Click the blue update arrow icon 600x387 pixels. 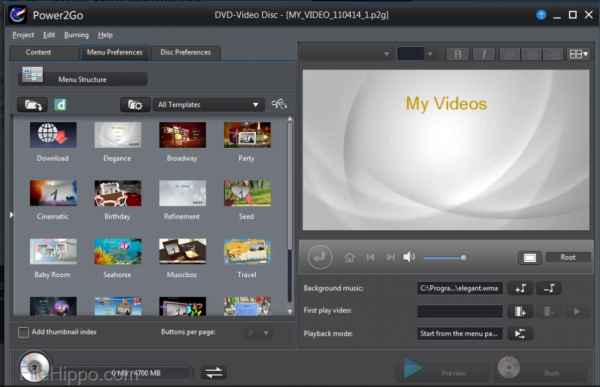pyautogui.click(x=541, y=15)
